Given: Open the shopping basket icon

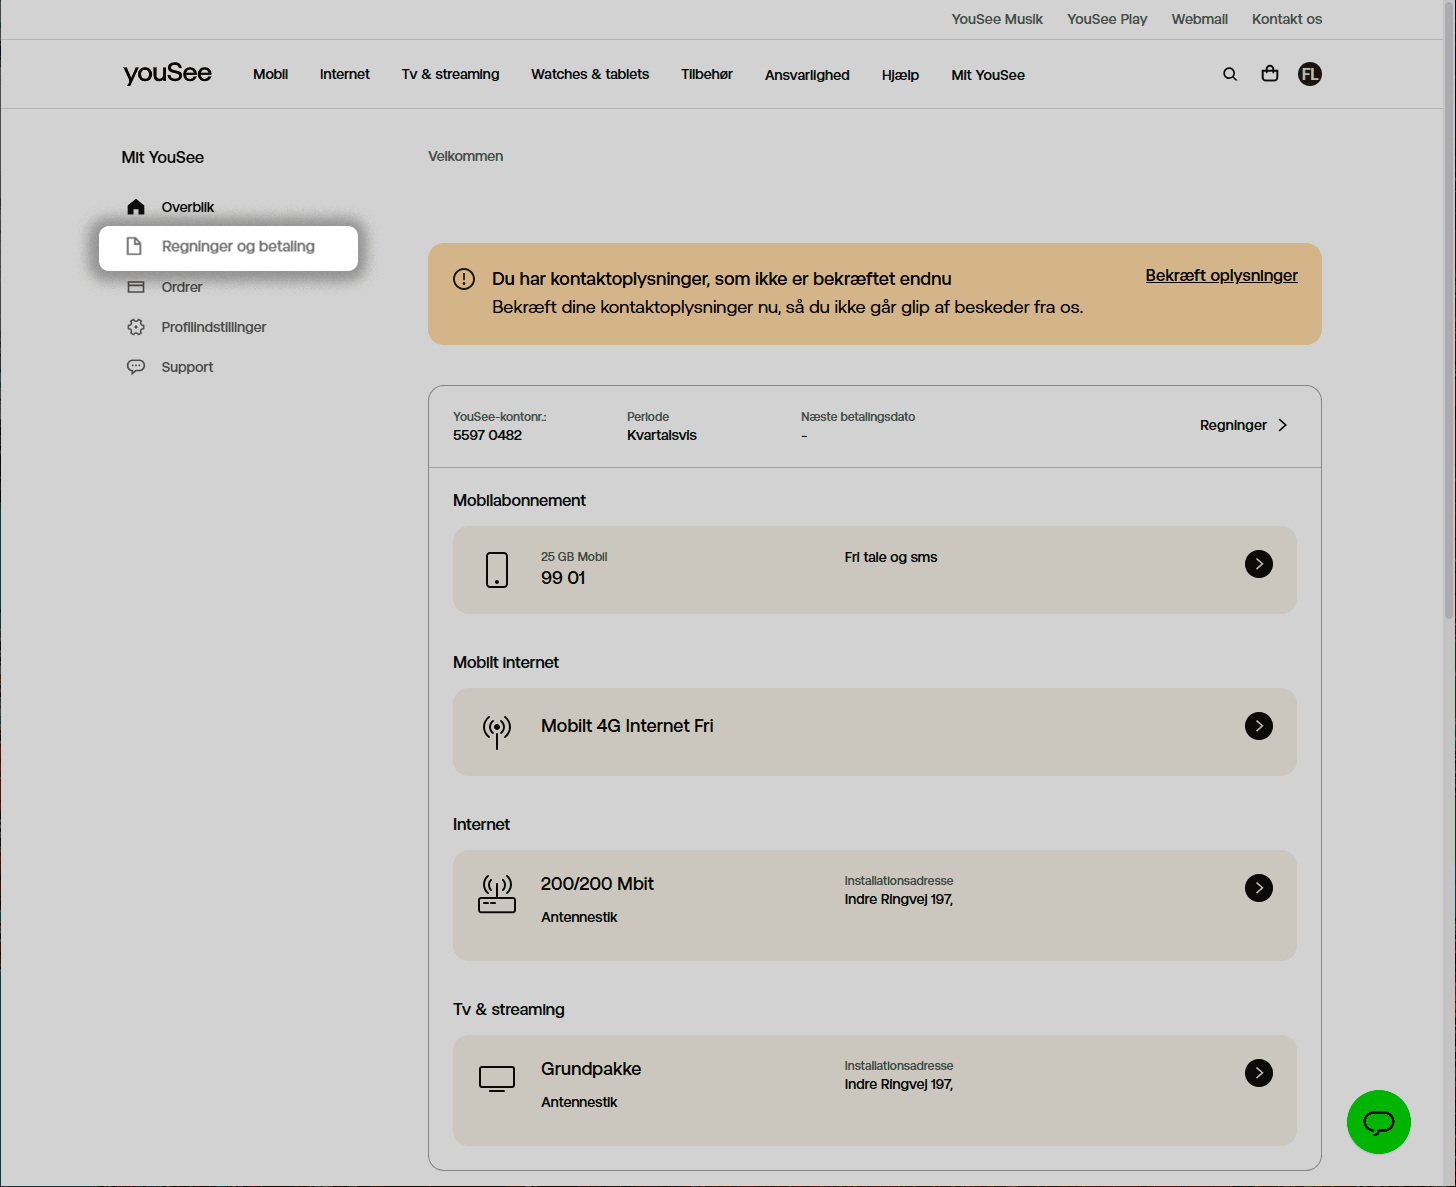Looking at the screenshot, I should pyautogui.click(x=1270, y=74).
